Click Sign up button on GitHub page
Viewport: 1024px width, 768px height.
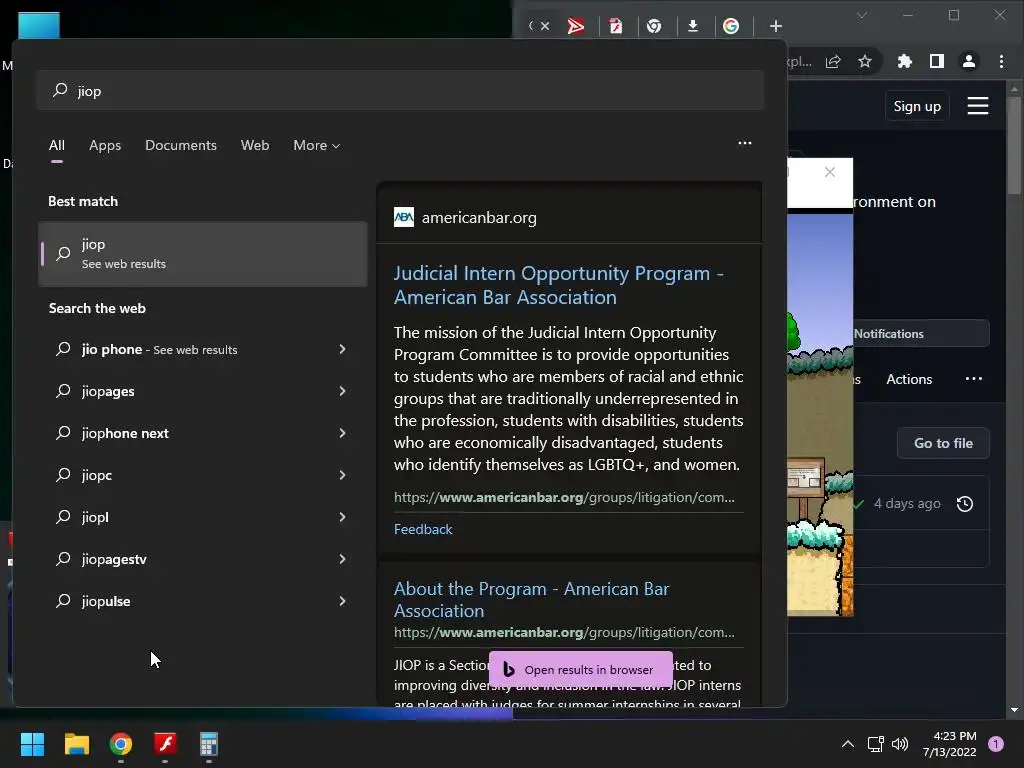point(917,106)
